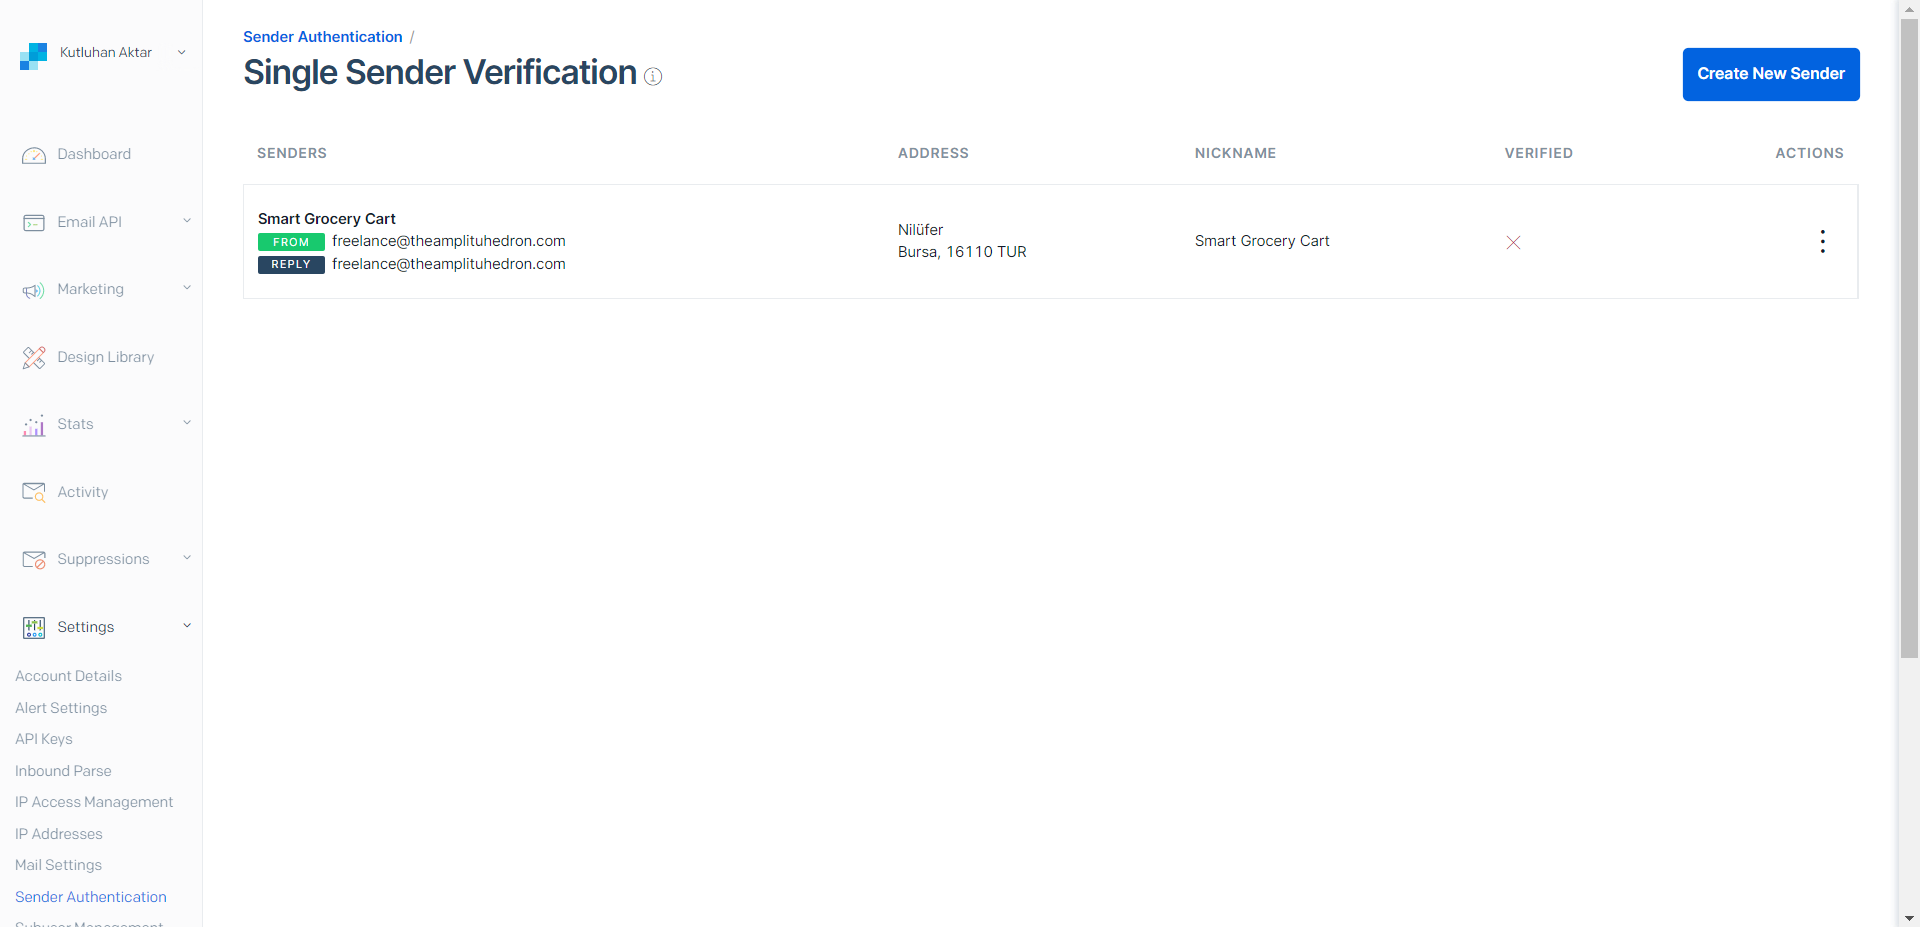Click the page vertical scrollbar thumb

pyautogui.click(x=1909, y=340)
